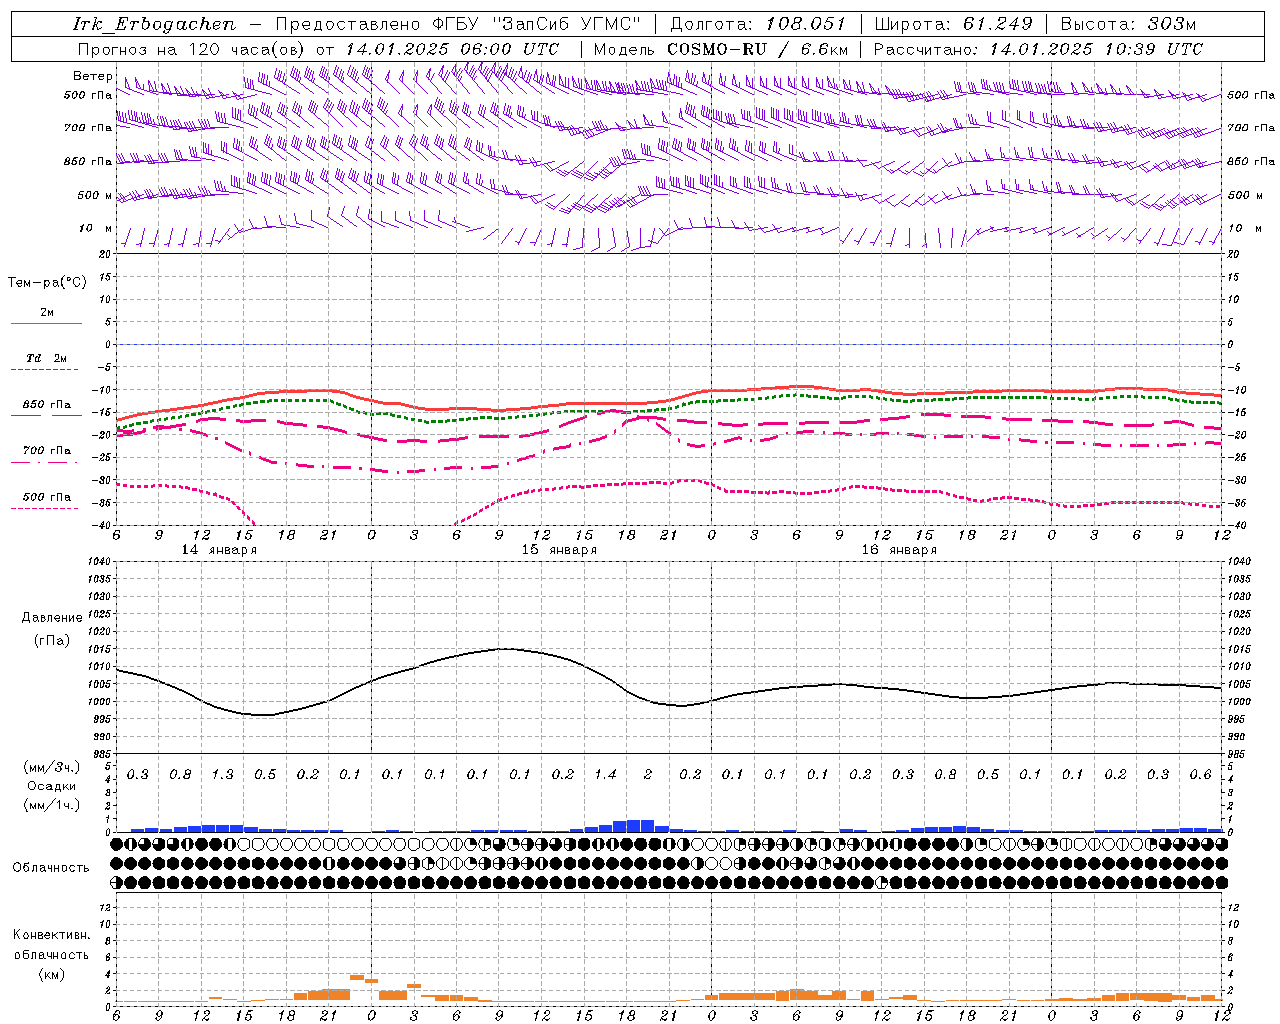Click the Конвективн. convective cloud label

(51, 935)
